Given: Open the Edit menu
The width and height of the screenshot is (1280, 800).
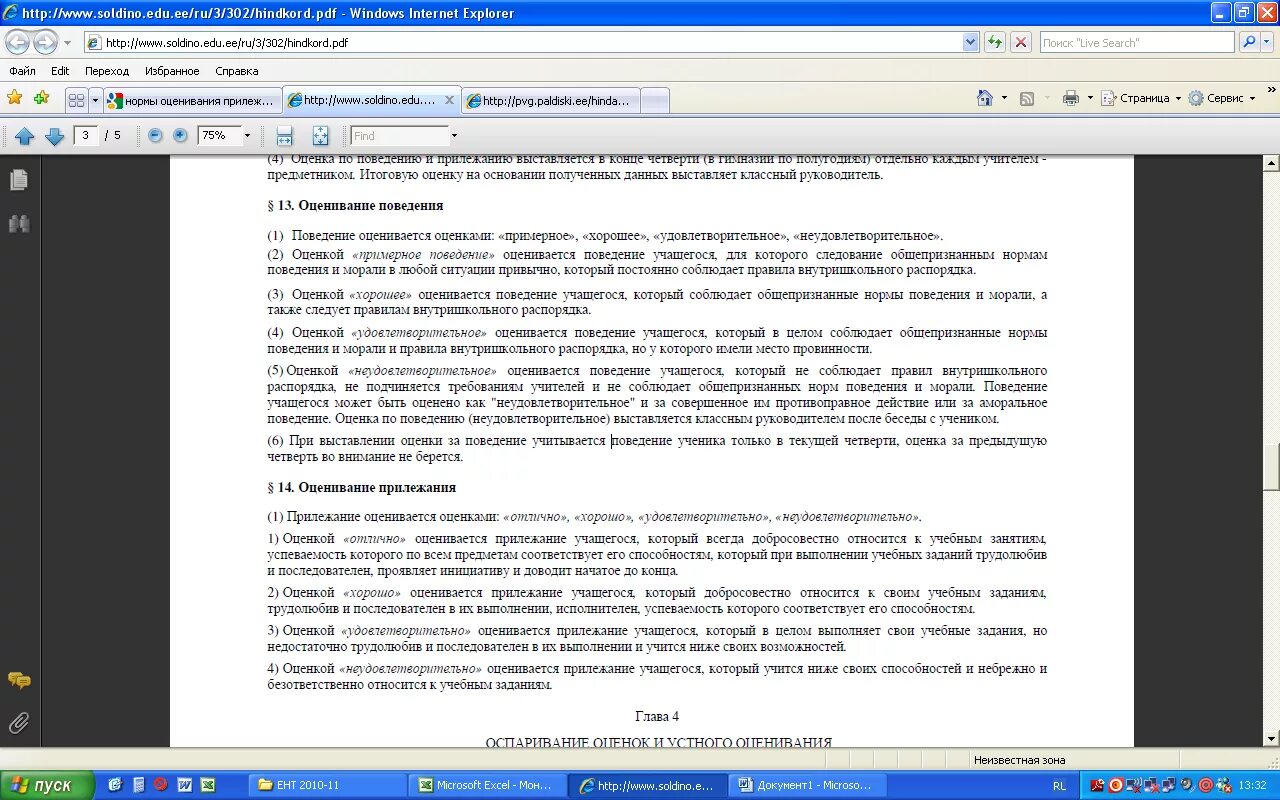Looking at the screenshot, I should click(60, 71).
